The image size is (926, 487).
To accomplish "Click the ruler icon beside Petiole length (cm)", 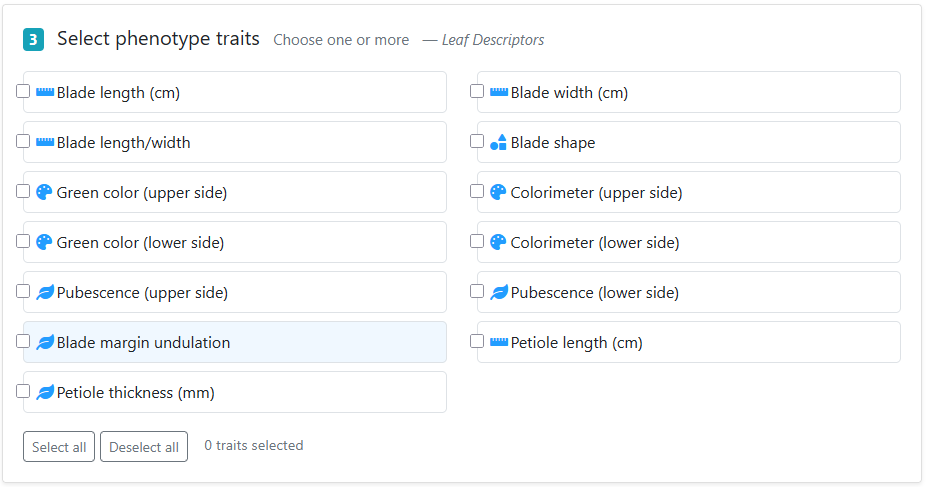I will click(499, 342).
